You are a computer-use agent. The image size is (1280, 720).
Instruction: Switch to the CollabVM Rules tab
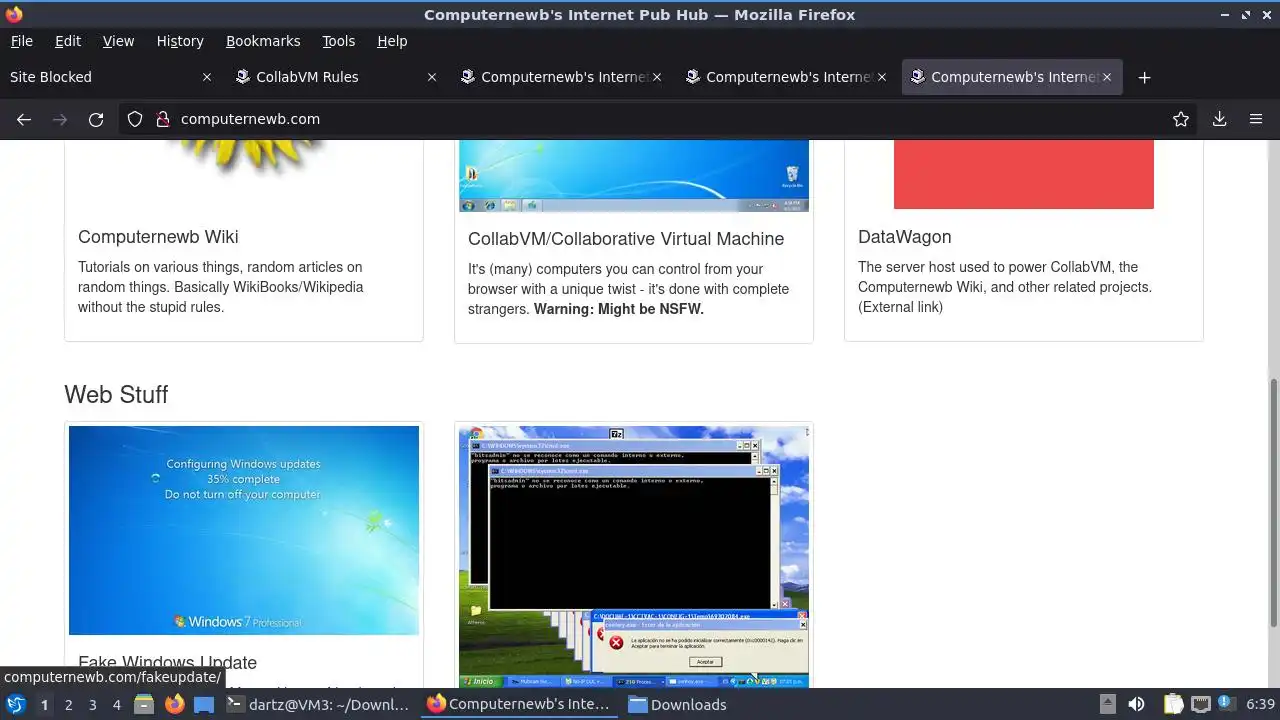tap(335, 77)
